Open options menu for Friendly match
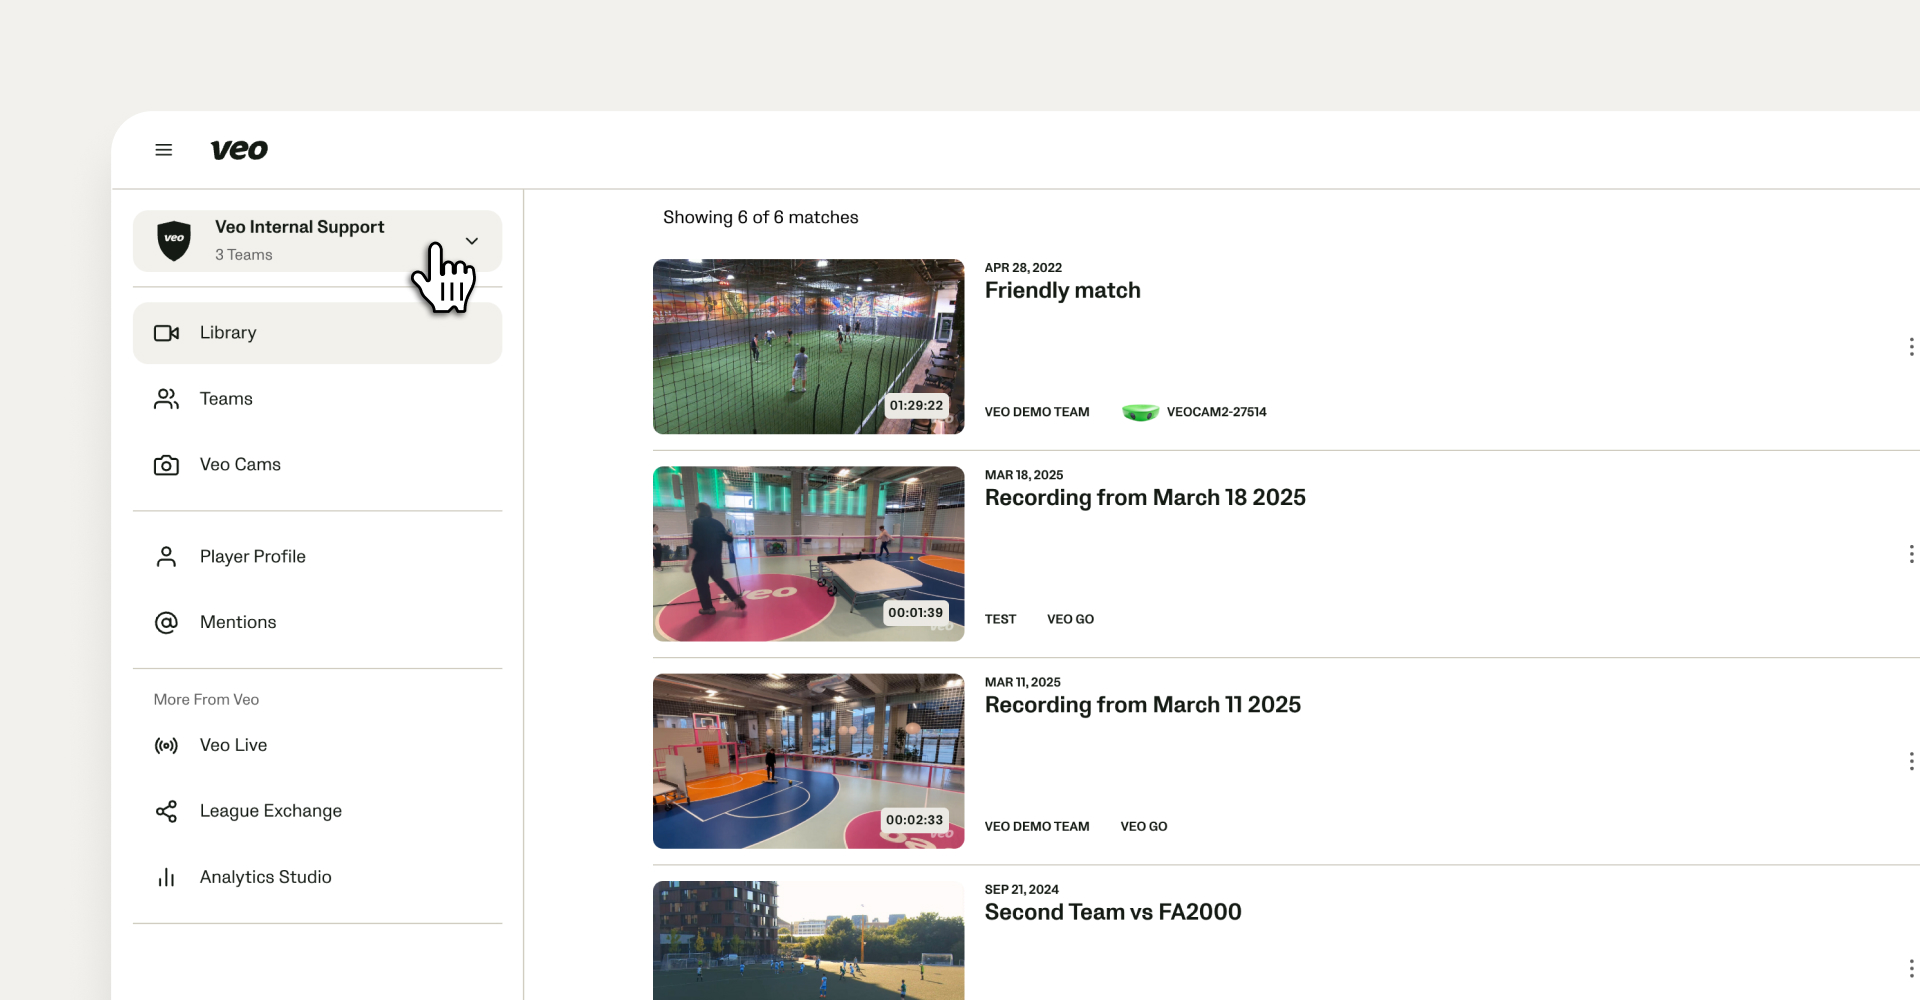The height and width of the screenshot is (1000, 1920). click(1911, 347)
